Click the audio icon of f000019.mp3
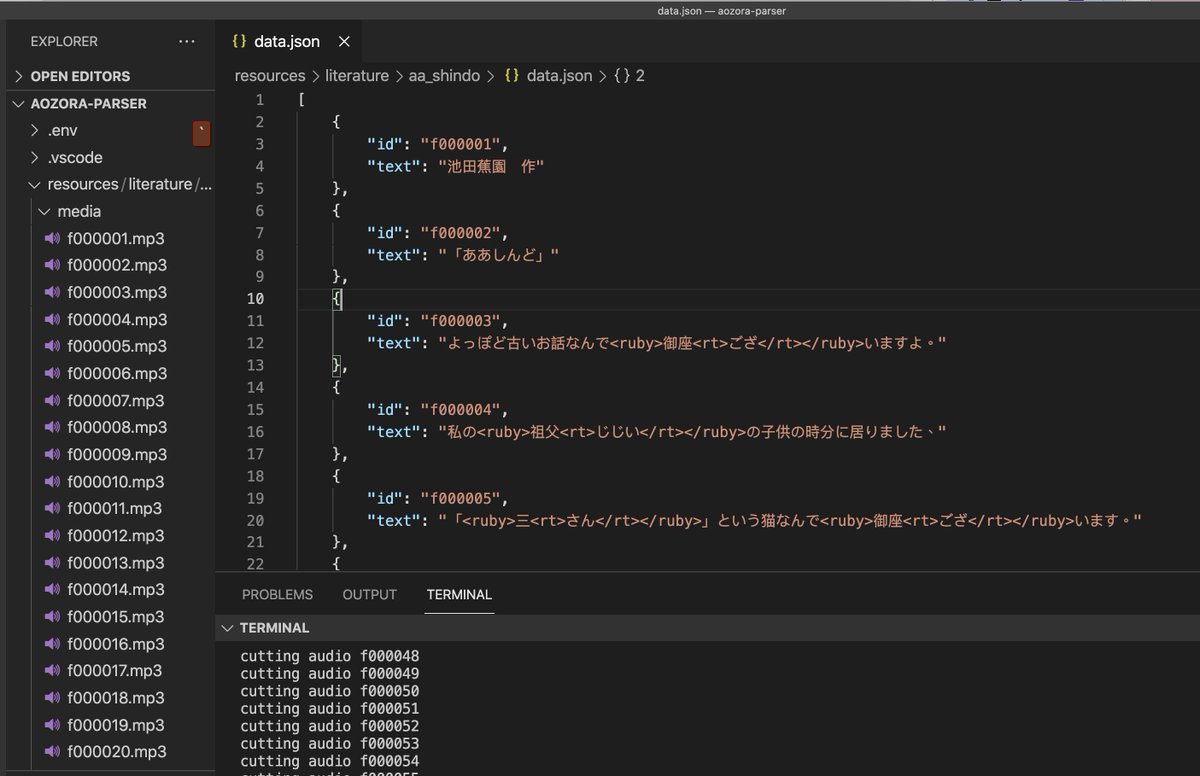Image resolution: width=1200 pixels, height=776 pixels. click(52, 724)
